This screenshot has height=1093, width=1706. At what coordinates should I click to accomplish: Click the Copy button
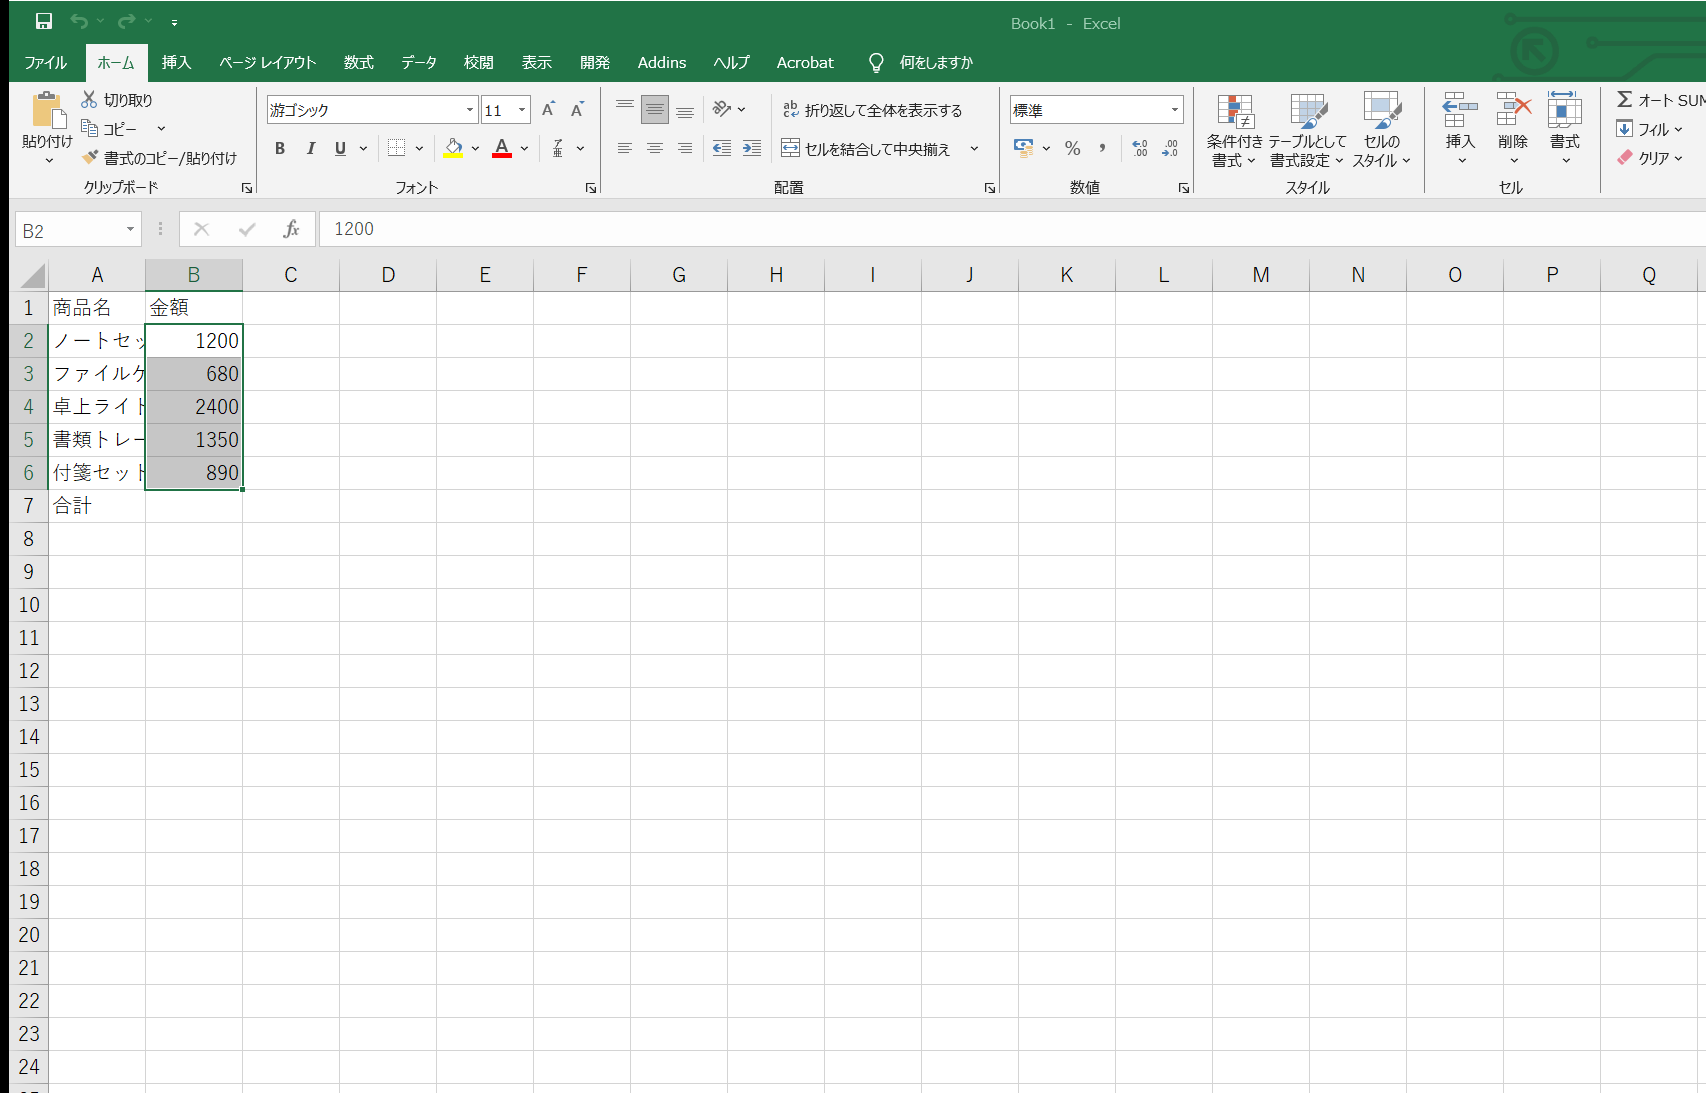pyautogui.click(x=109, y=129)
